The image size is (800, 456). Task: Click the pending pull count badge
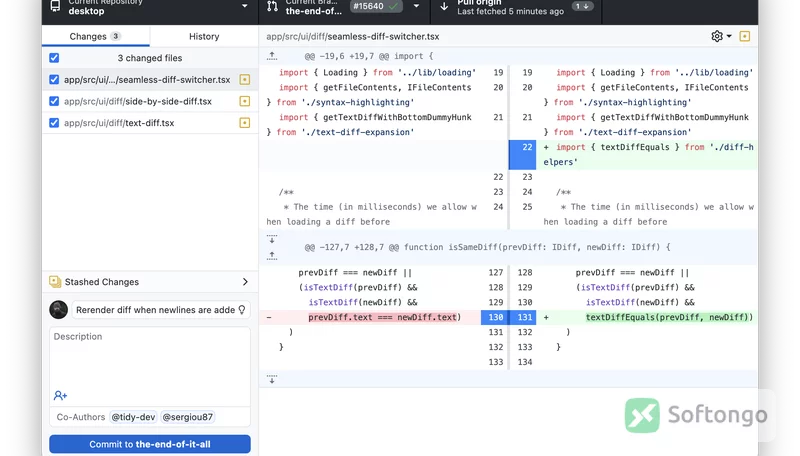[582, 6]
